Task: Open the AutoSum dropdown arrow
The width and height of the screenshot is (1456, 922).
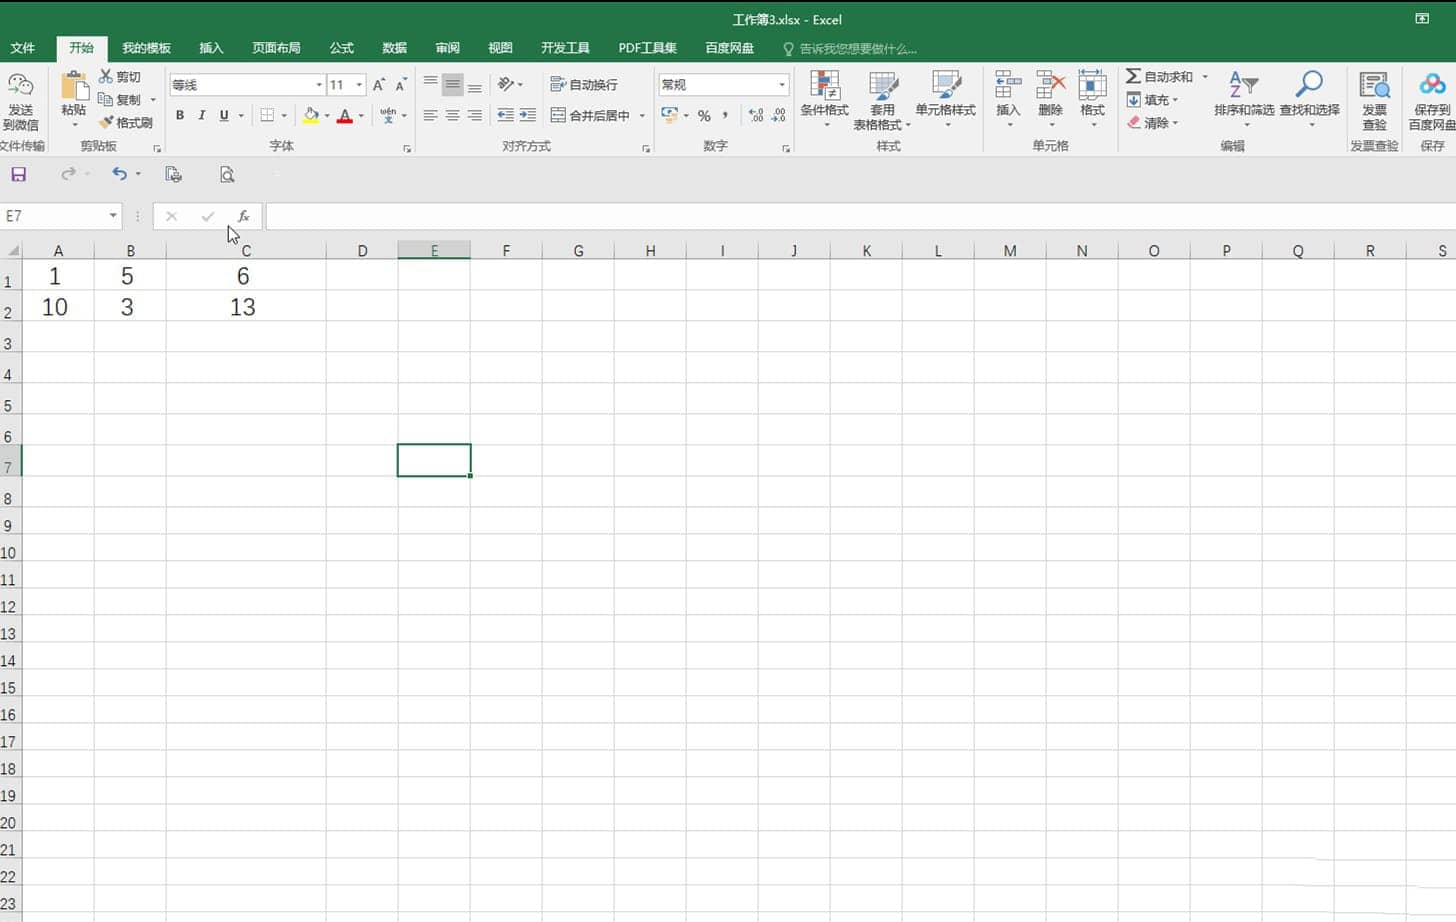Action: pyautogui.click(x=1205, y=77)
